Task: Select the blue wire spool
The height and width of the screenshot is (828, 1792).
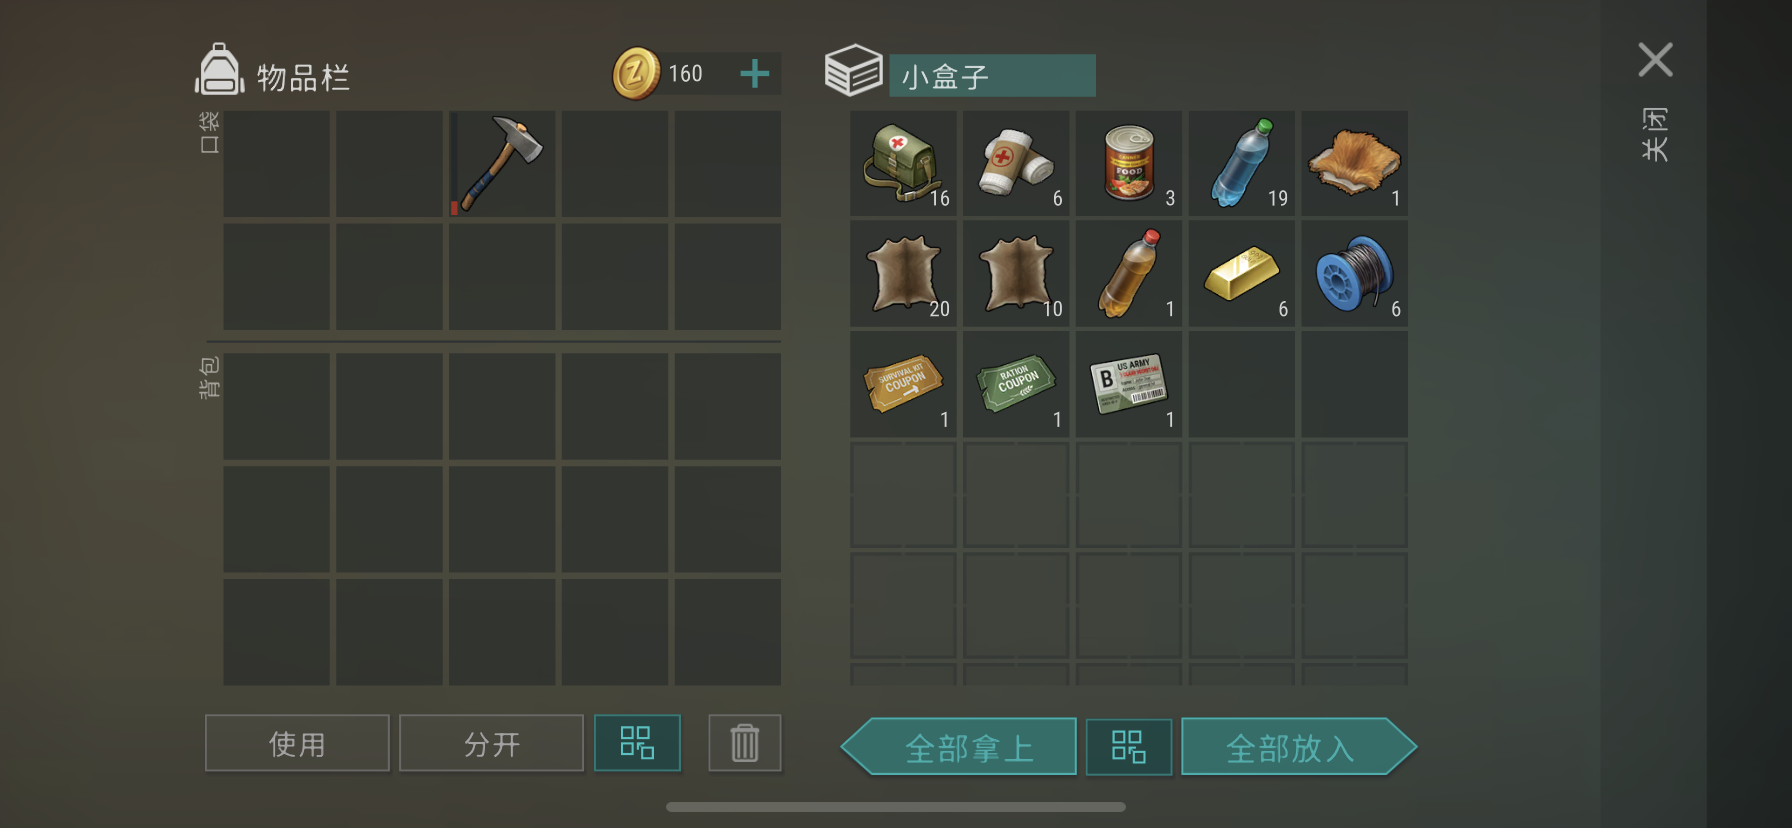Action: [x=1355, y=274]
